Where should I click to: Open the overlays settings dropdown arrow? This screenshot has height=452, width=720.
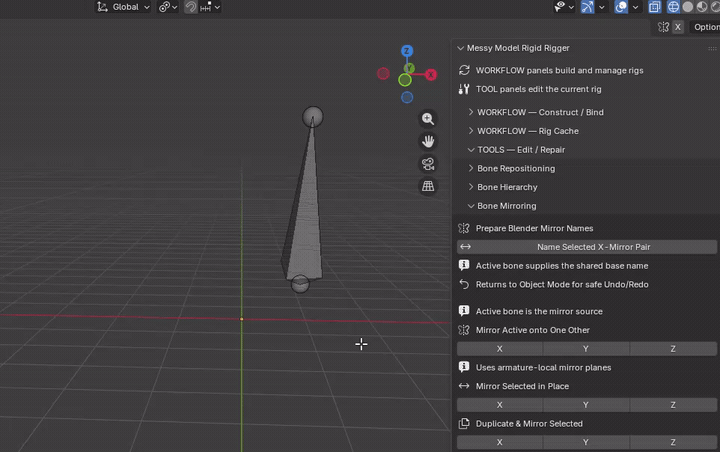click(x=635, y=7)
